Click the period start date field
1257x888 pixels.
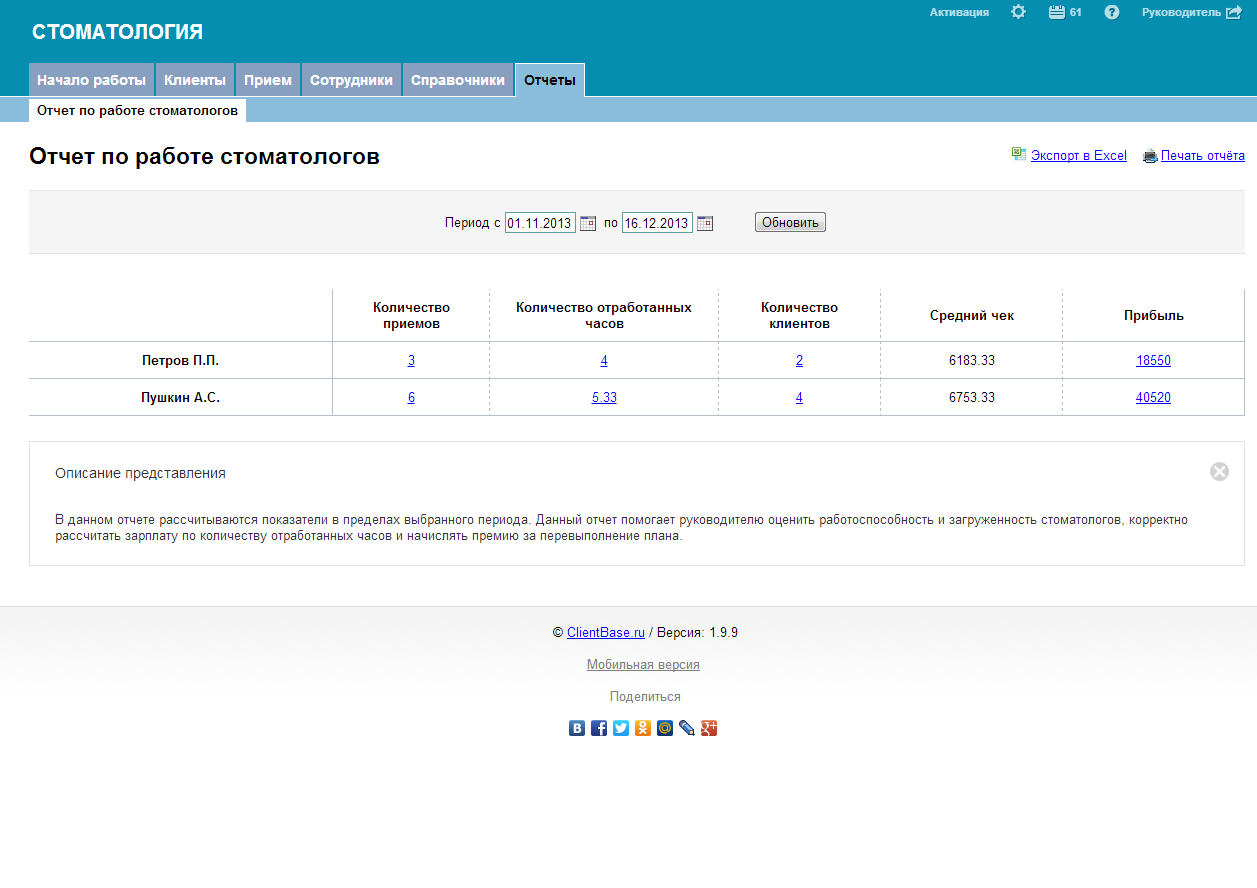point(539,223)
